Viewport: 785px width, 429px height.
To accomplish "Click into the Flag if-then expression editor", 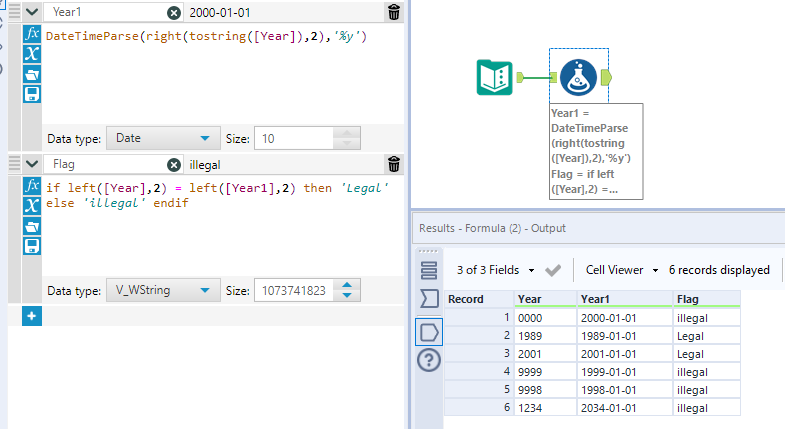I will click(223, 225).
